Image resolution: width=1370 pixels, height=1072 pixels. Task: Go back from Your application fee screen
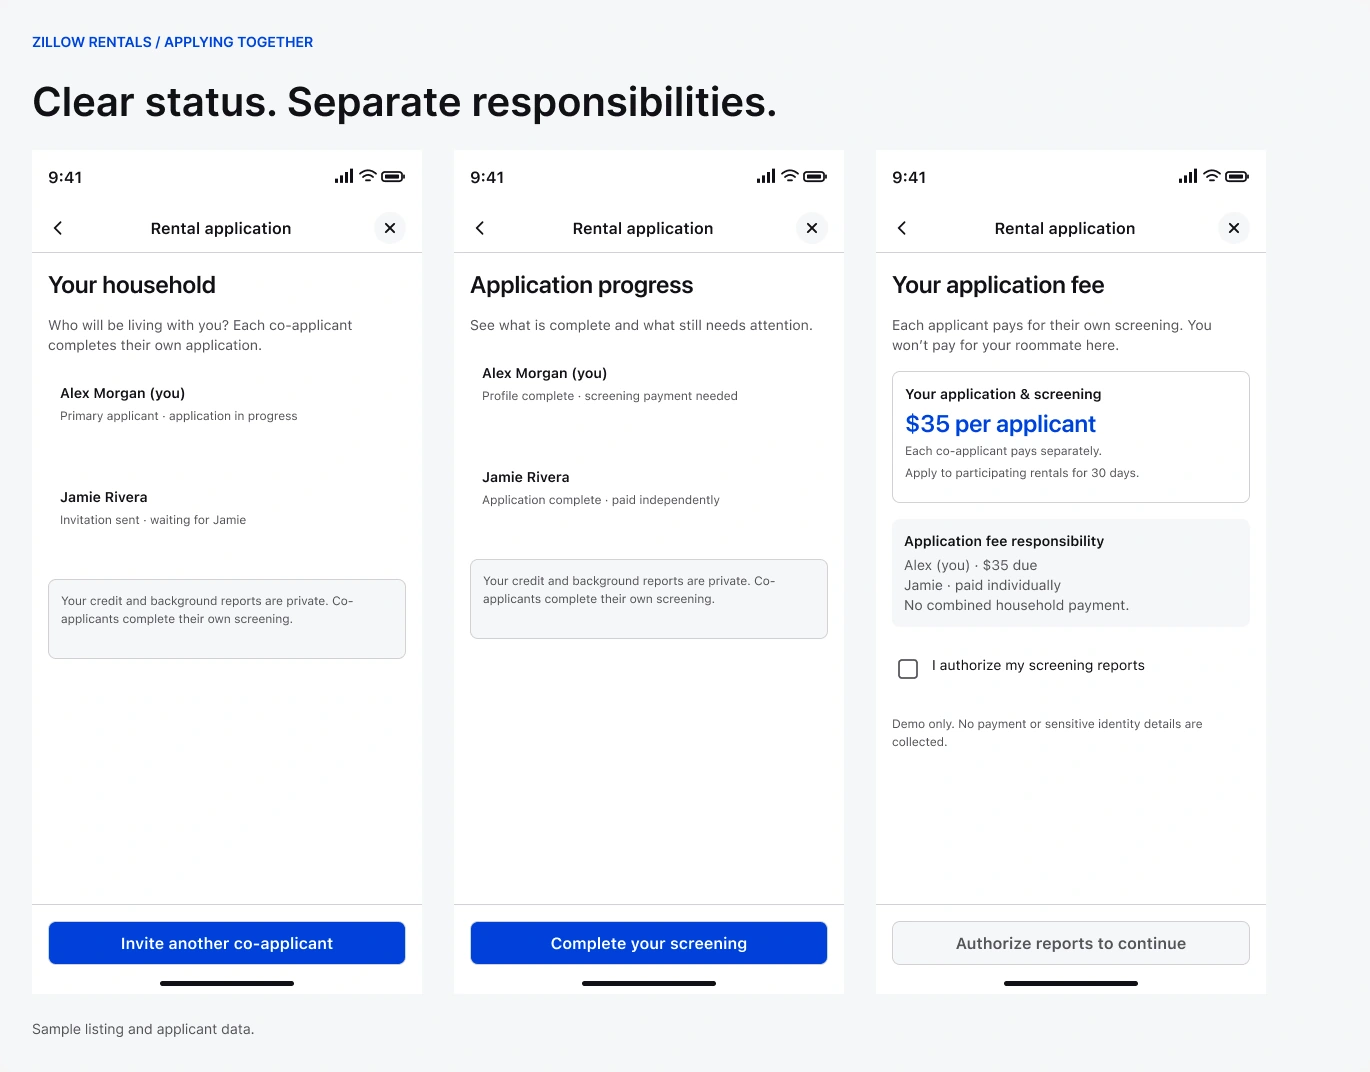(x=902, y=228)
